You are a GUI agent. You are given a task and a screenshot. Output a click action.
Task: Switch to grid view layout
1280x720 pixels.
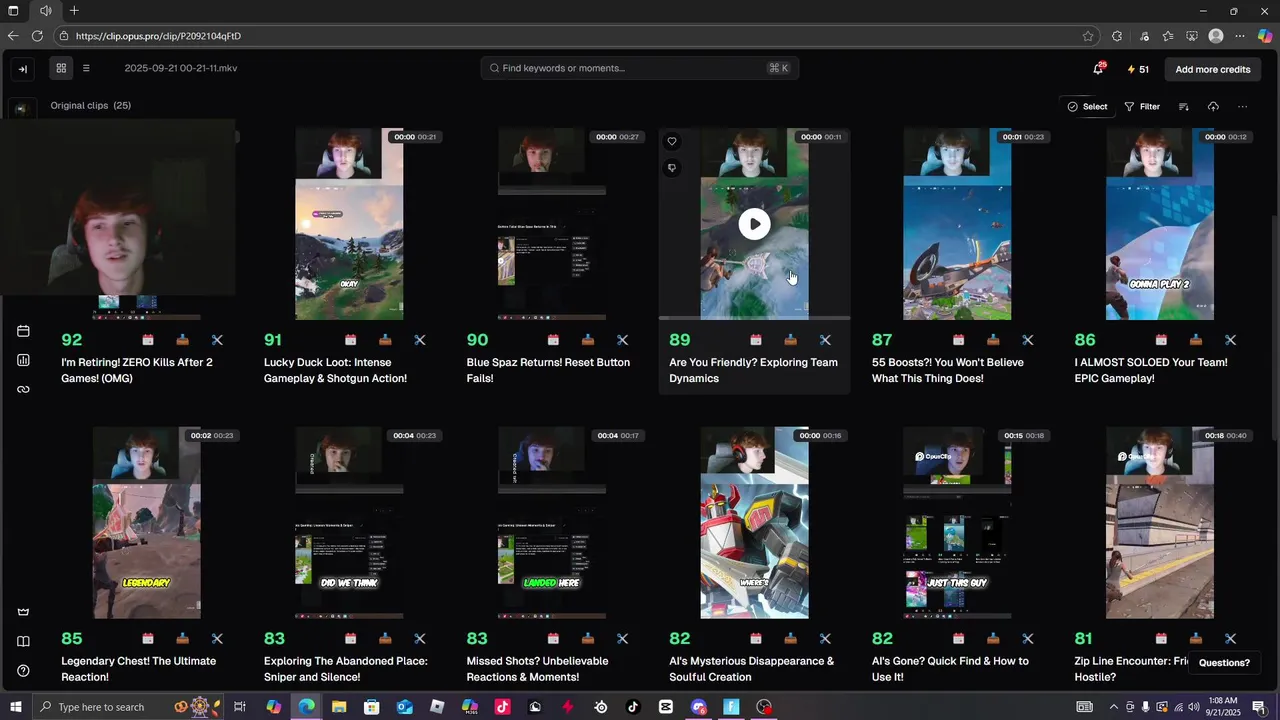click(61, 68)
